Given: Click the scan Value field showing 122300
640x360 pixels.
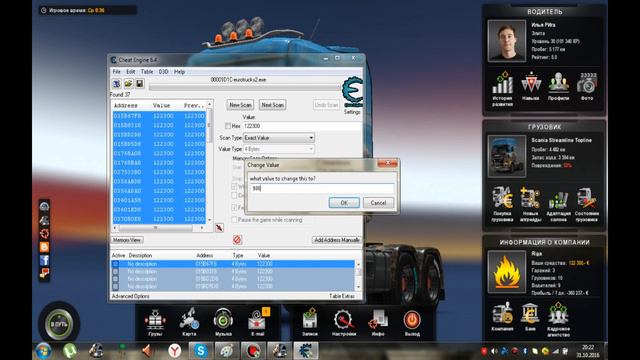Looking at the screenshot, I should (302, 126).
